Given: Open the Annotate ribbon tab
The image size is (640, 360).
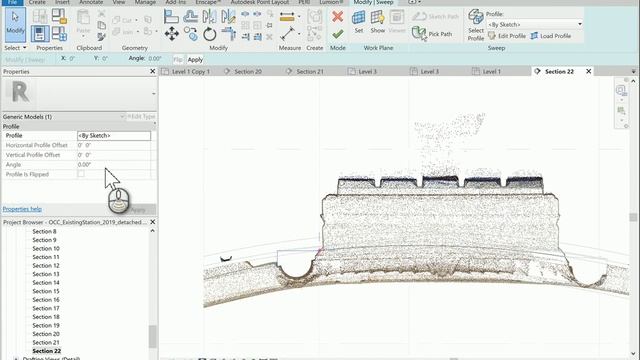Looking at the screenshot, I should pos(91,2).
